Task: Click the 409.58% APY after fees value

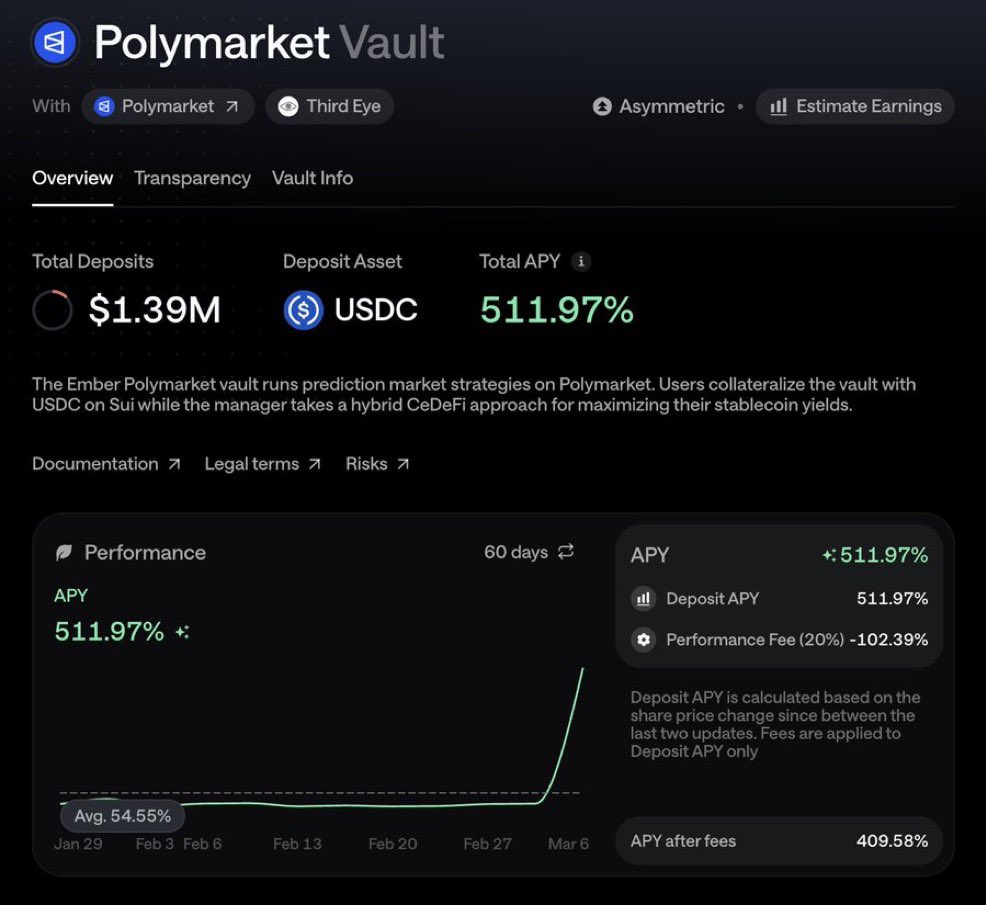Action: (x=892, y=841)
